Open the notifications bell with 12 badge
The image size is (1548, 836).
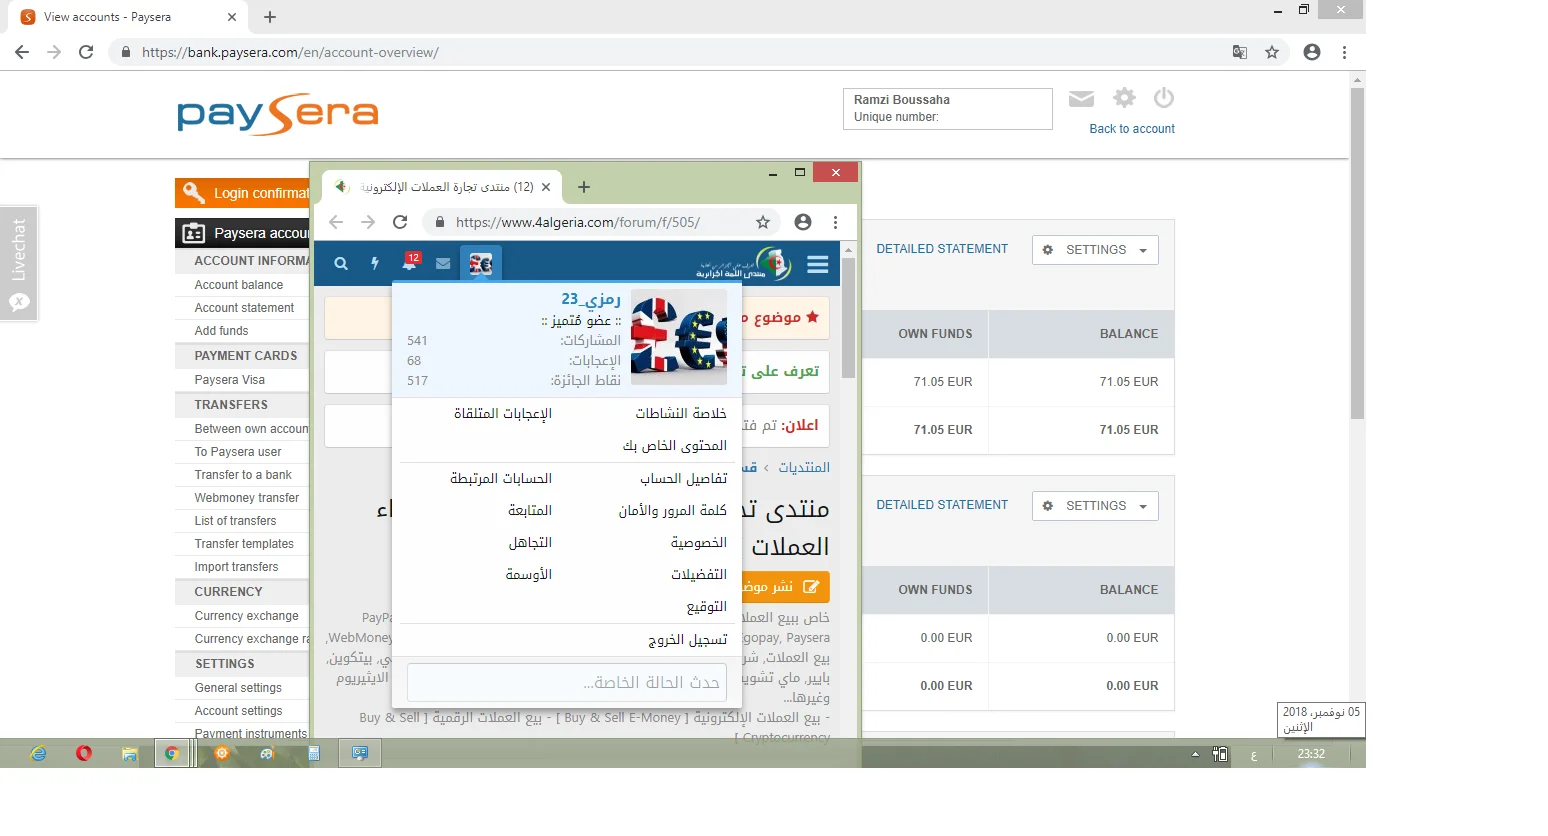pyautogui.click(x=409, y=264)
